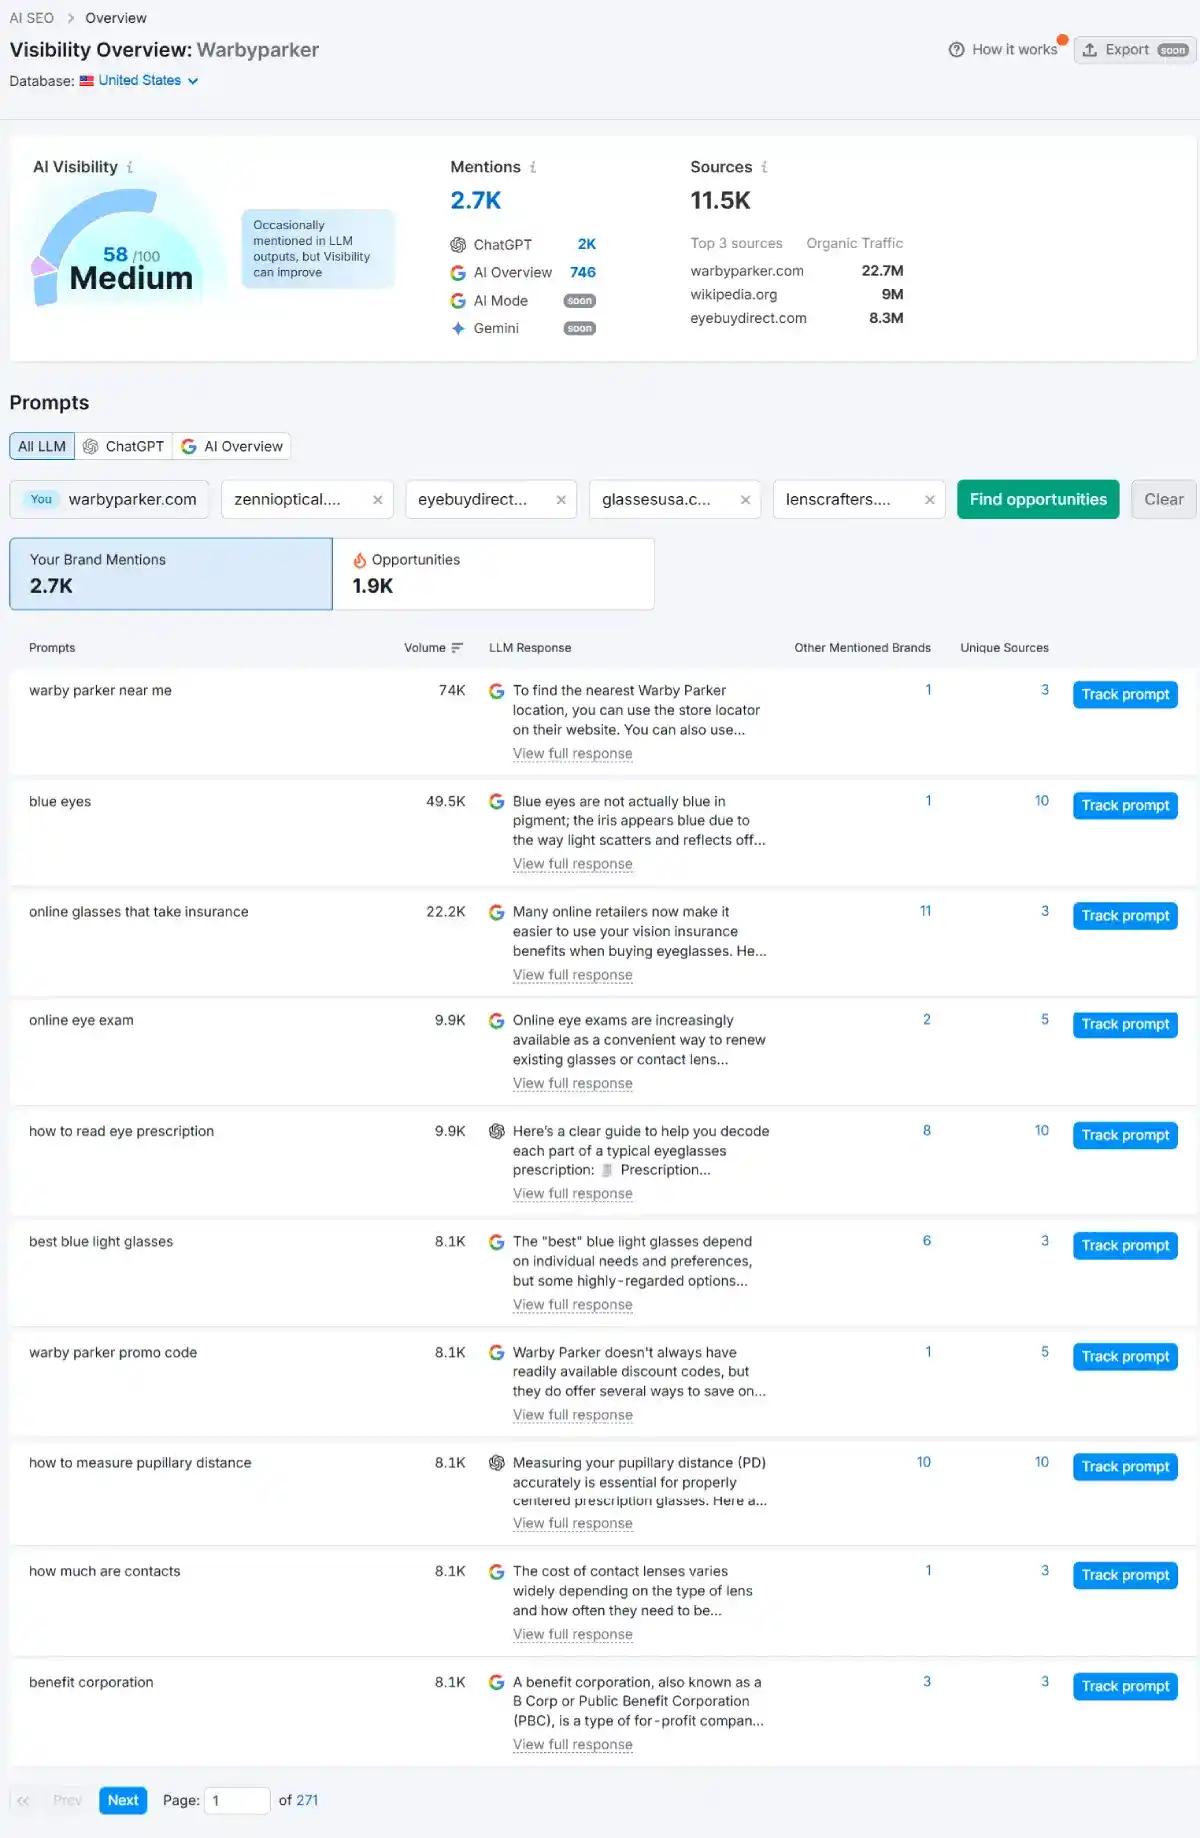
Task: Select the ChatGPT prompts tab
Action: point(124,447)
